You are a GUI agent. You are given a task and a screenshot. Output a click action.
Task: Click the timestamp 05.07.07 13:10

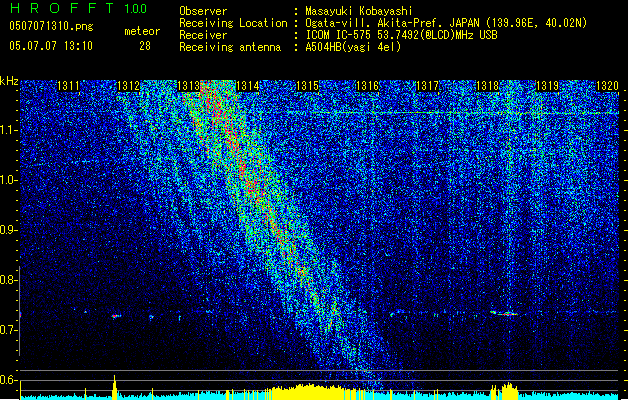pos(51,45)
